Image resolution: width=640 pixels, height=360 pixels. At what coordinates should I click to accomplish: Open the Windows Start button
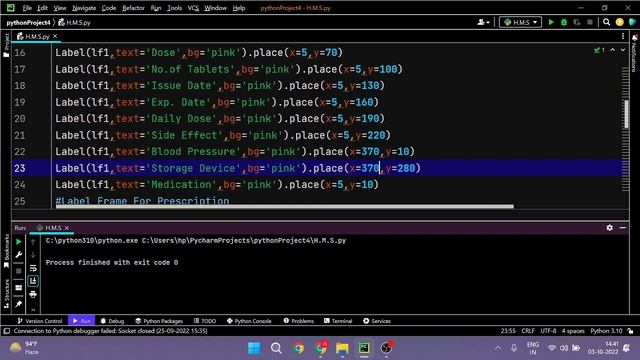[254, 348]
